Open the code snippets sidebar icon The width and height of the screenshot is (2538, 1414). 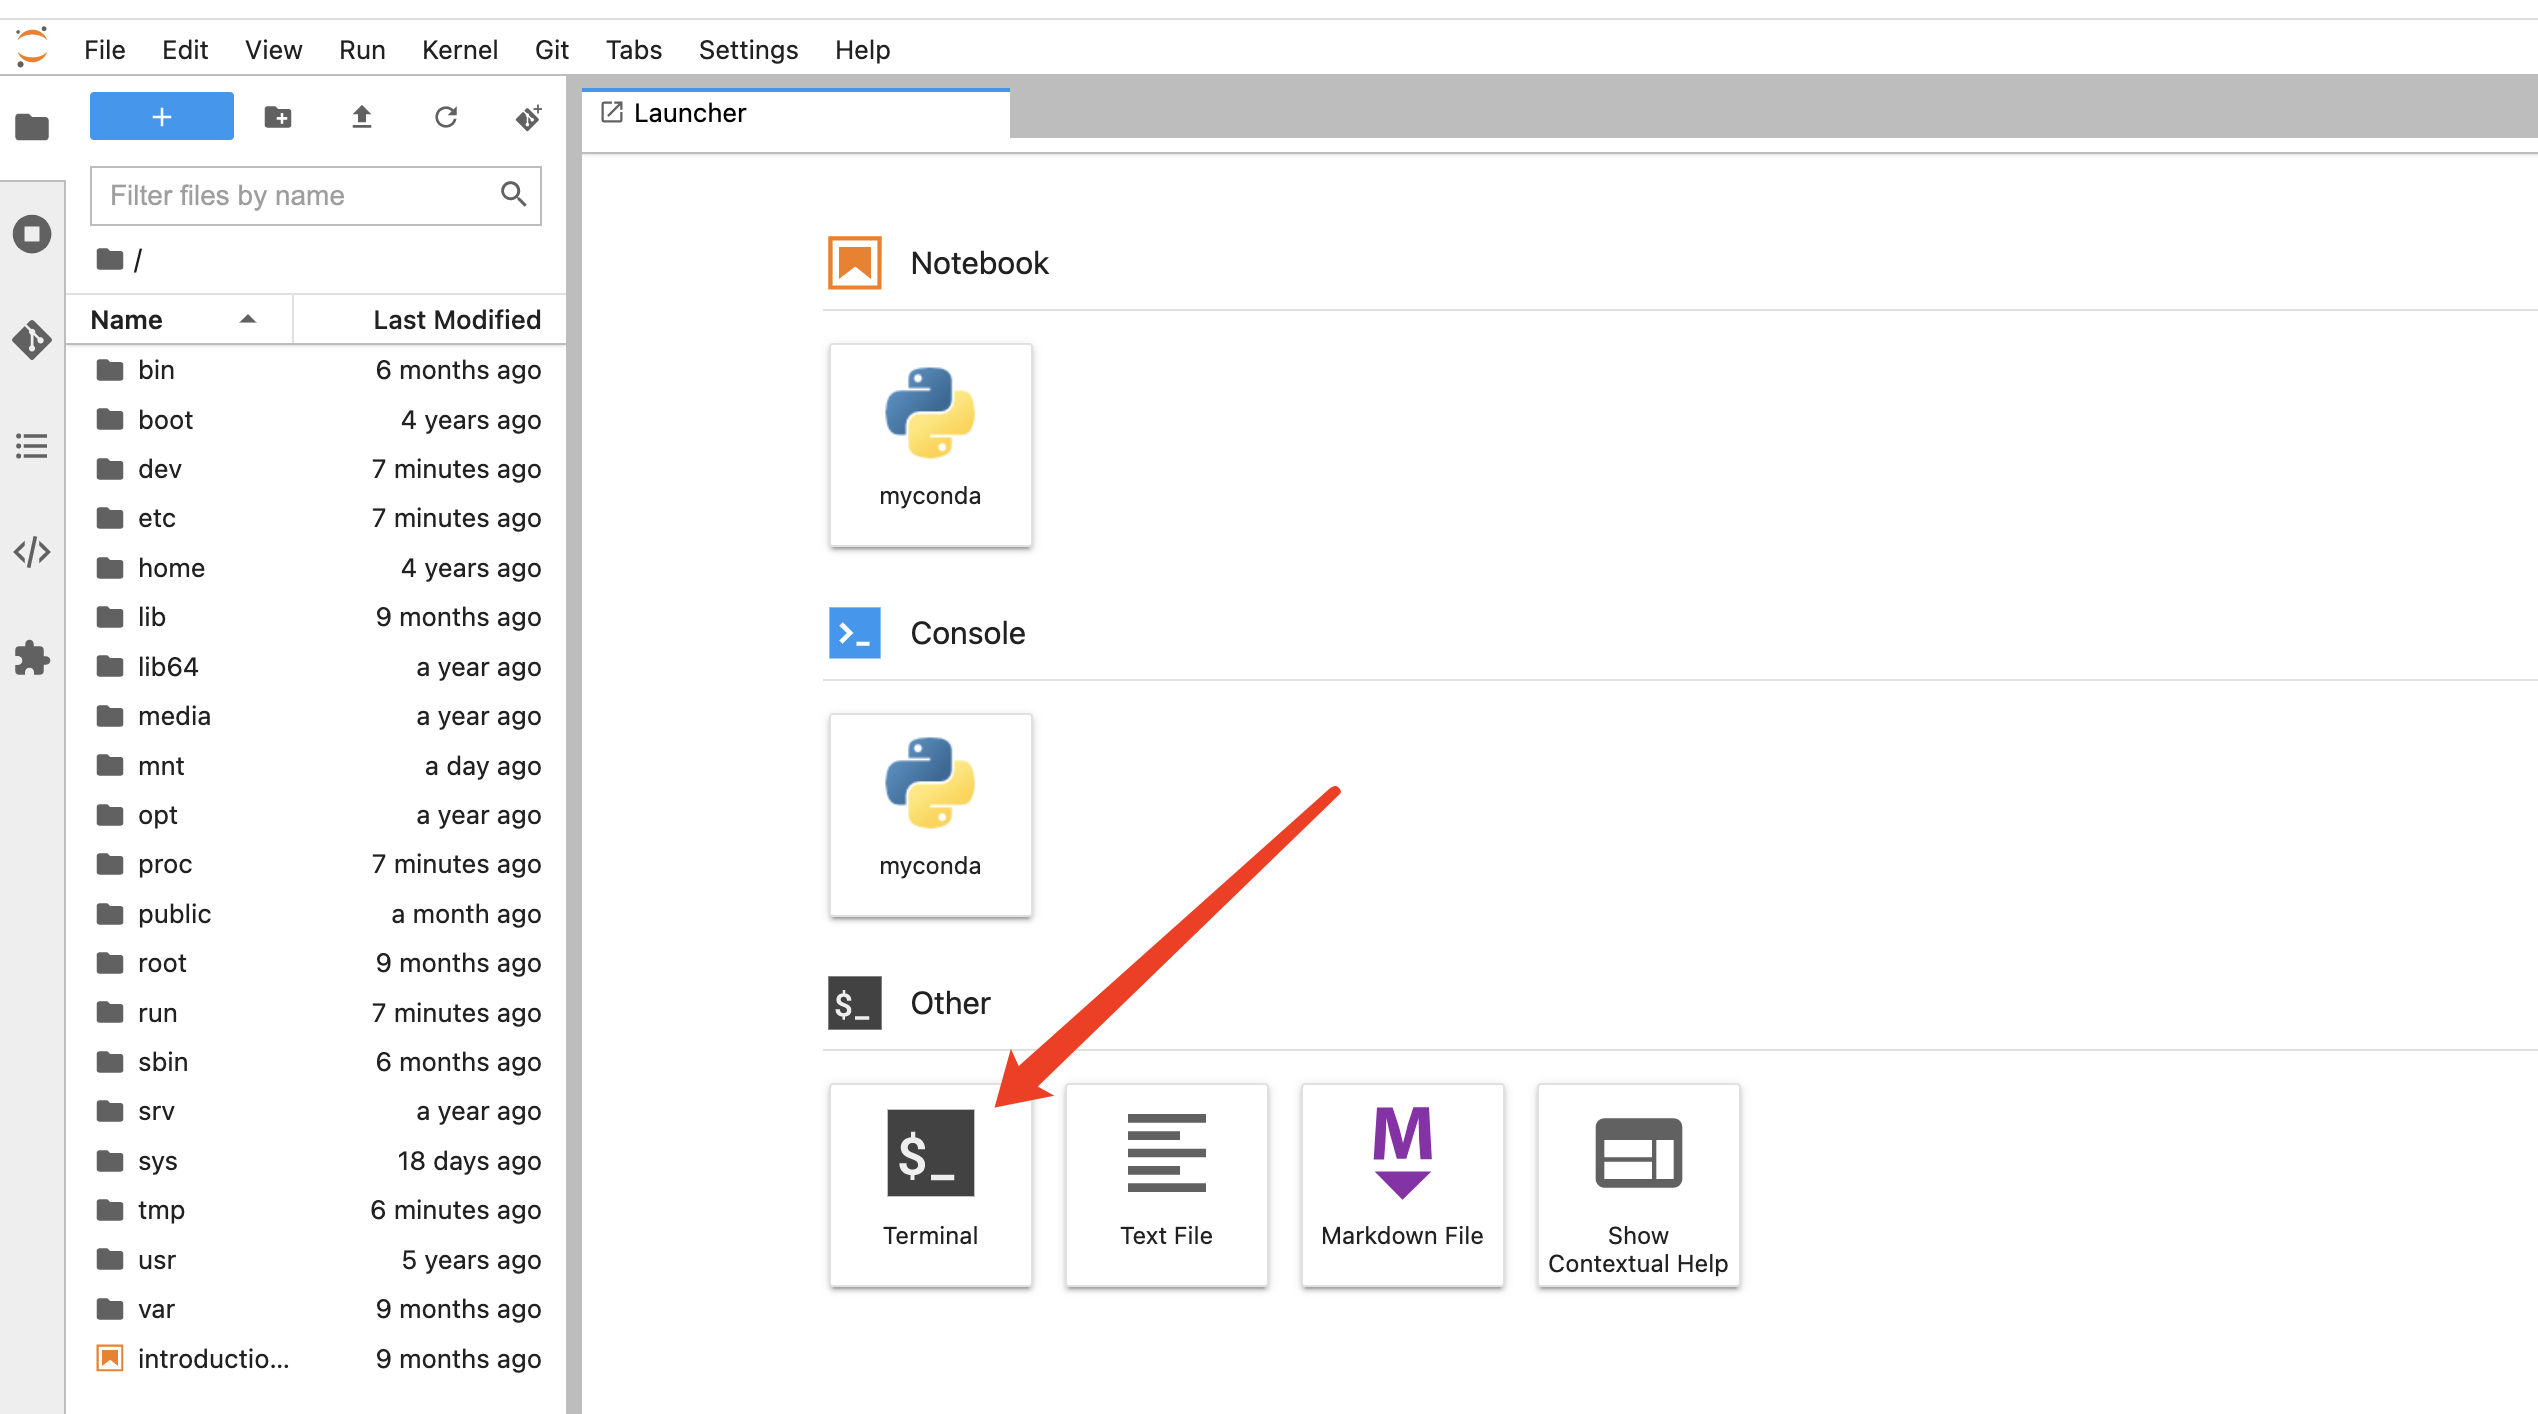32,552
